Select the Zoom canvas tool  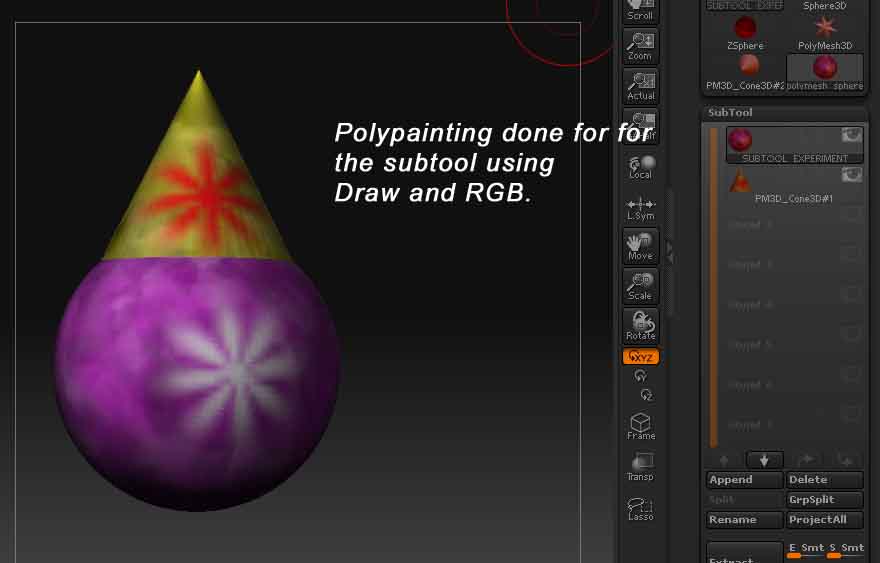click(x=640, y=46)
